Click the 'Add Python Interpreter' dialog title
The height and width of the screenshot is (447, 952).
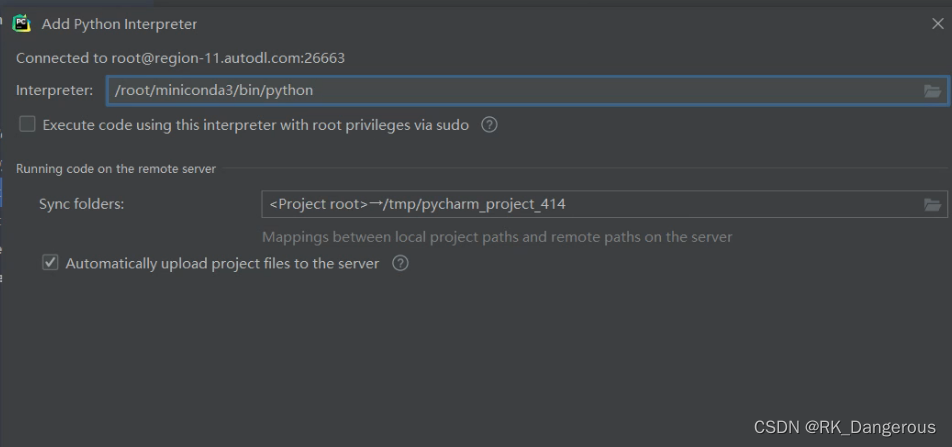119,24
